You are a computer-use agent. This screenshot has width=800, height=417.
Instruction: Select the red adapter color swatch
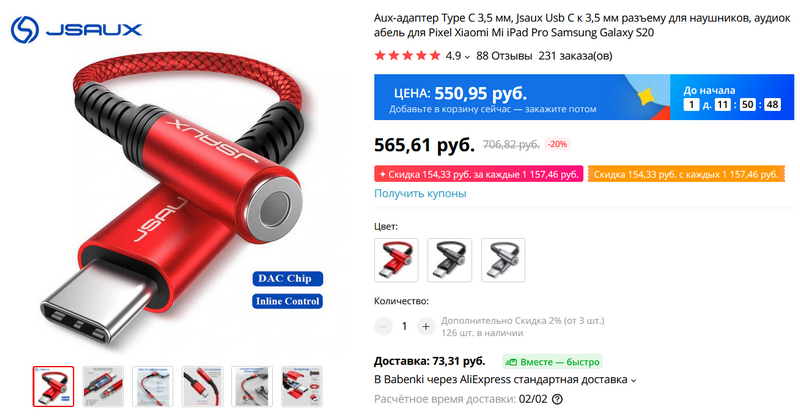(396, 260)
